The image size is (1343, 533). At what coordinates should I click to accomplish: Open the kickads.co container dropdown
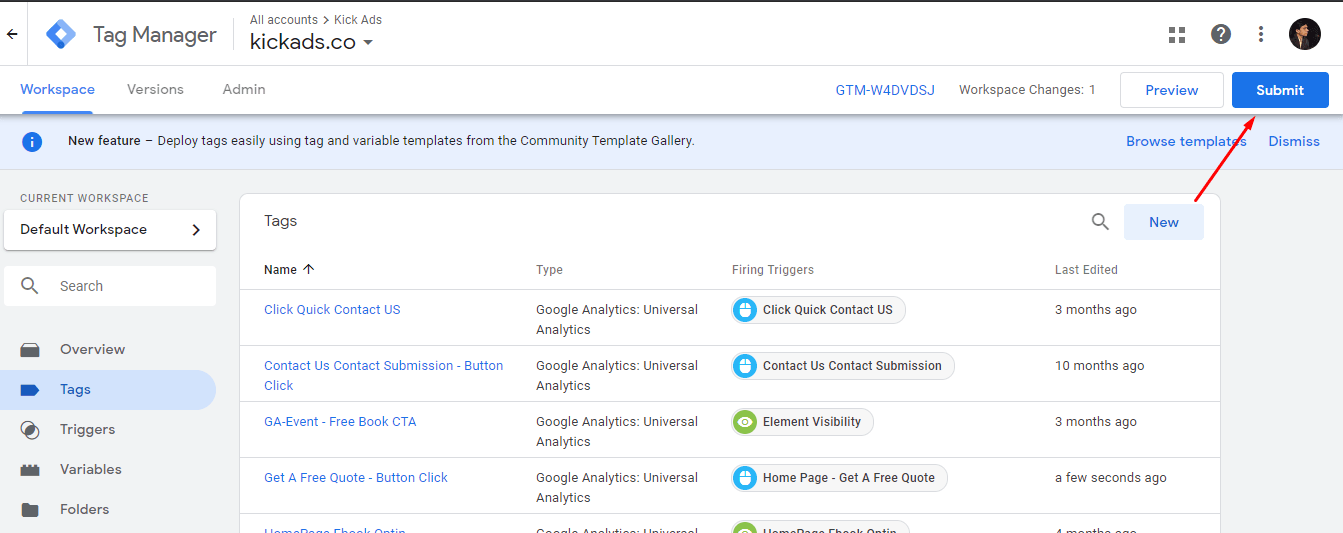(312, 42)
